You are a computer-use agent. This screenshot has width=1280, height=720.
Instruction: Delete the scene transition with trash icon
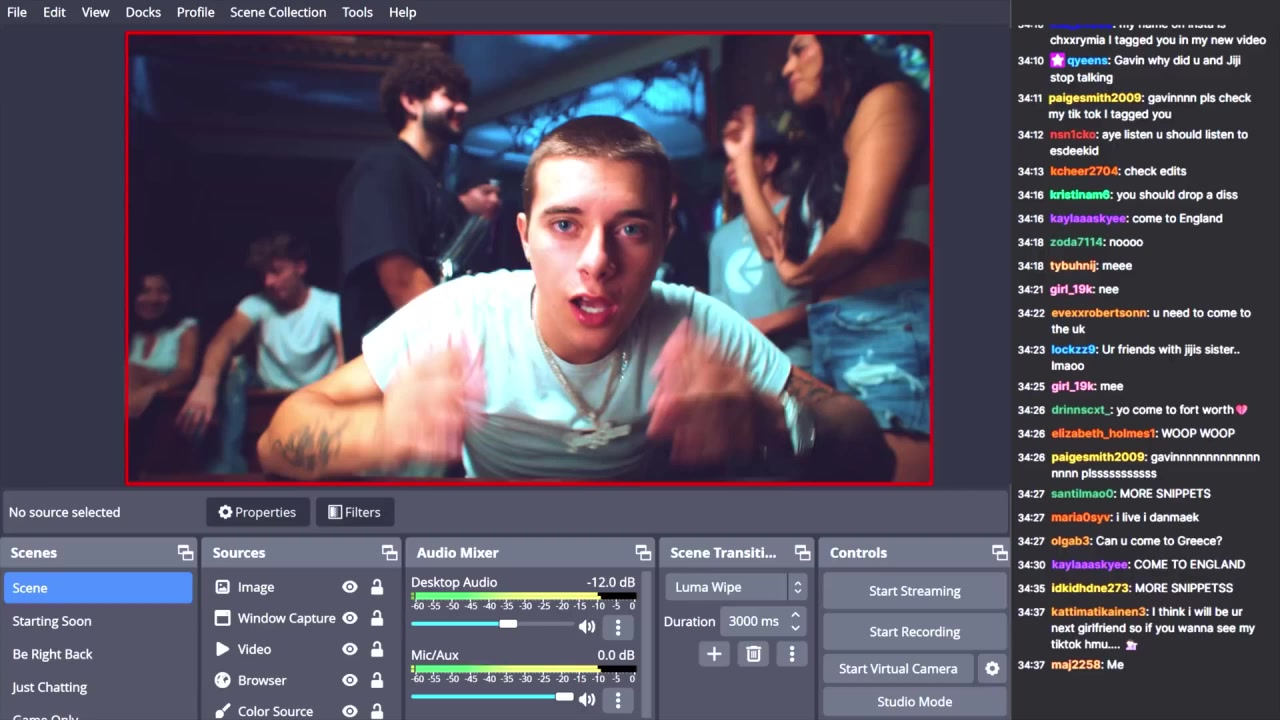[x=753, y=654]
